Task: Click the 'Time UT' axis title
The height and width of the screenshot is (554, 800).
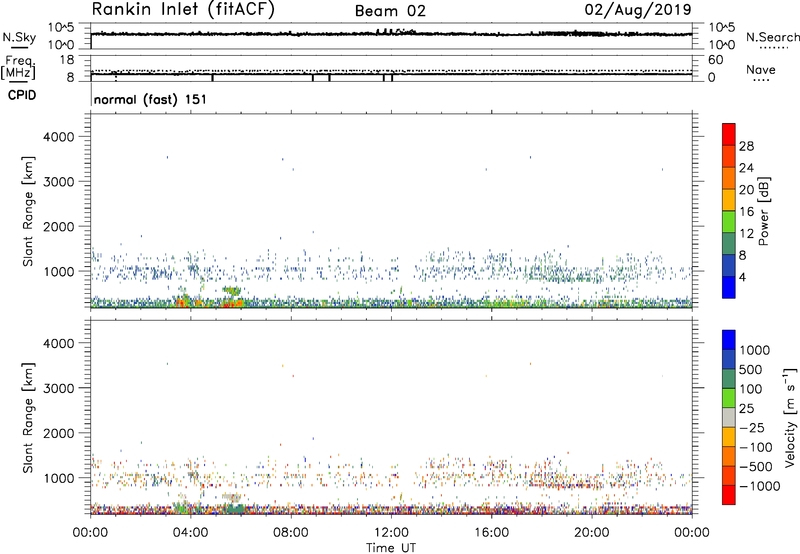Action: 391,547
